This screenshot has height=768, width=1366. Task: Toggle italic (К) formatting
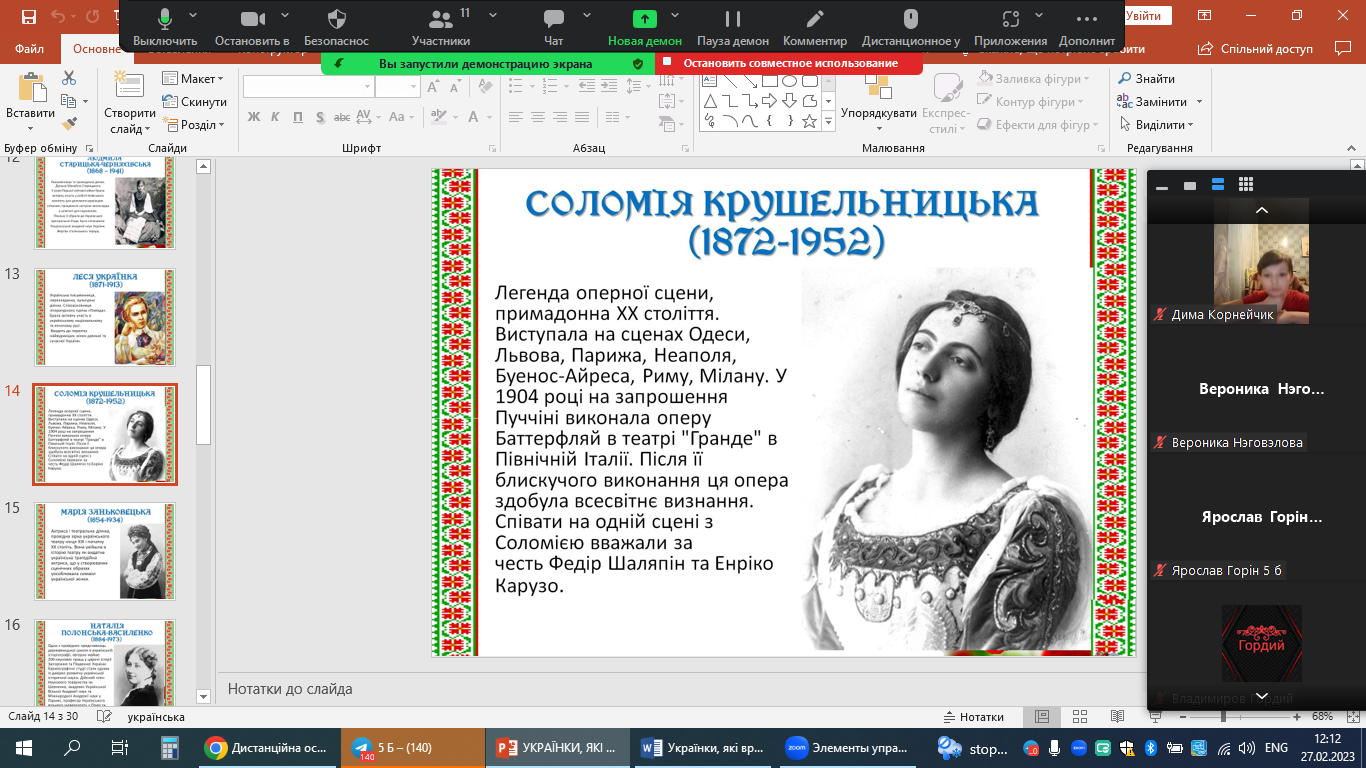275,117
